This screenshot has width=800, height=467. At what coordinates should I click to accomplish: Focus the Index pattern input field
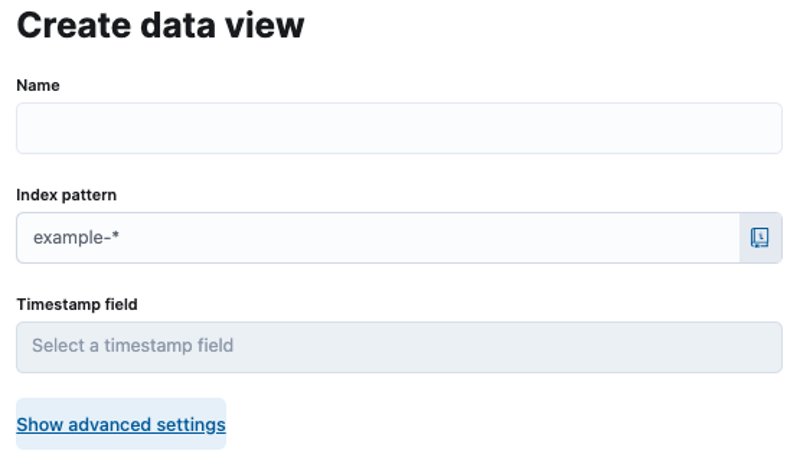click(x=378, y=238)
